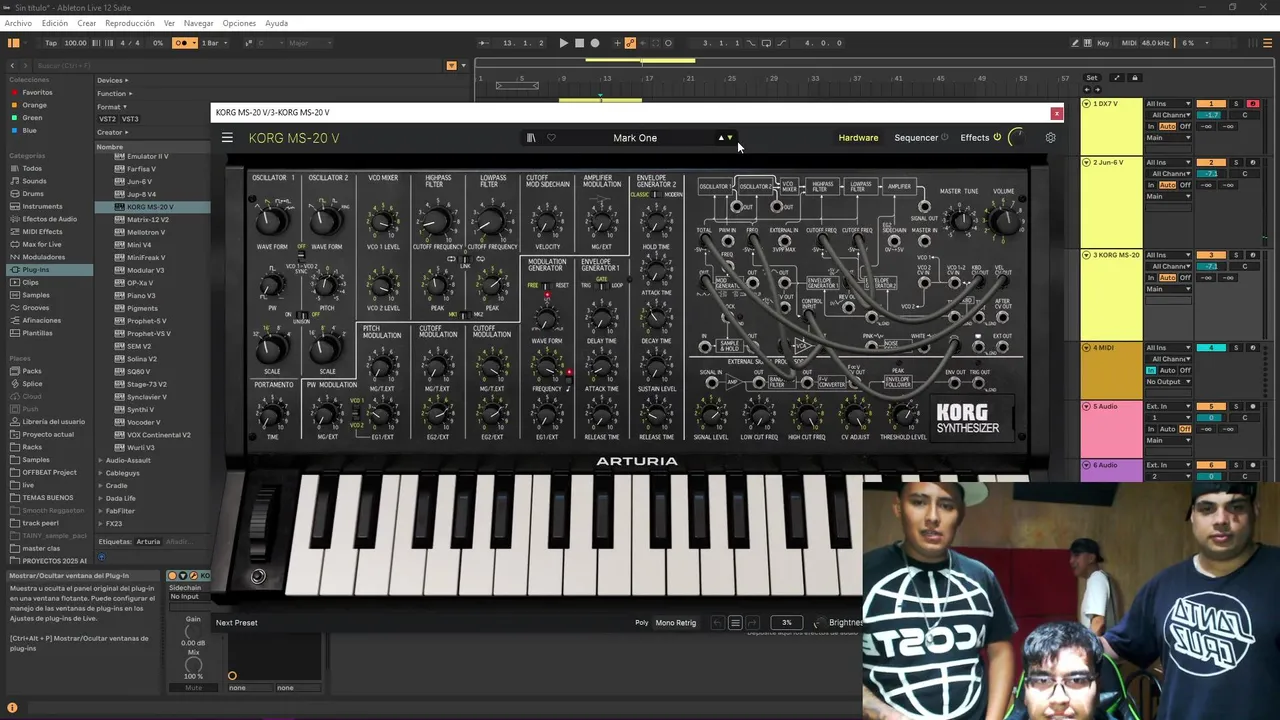Screen dimensions: 1280x720
Task: Open the Reproducción menu
Action: coord(130,23)
